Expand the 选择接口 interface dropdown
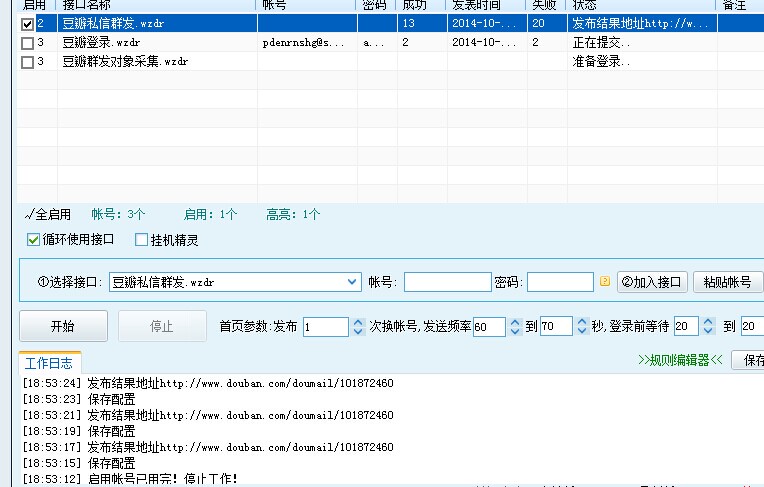Image resolution: width=764 pixels, height=487 pixels. click(351, 282)
